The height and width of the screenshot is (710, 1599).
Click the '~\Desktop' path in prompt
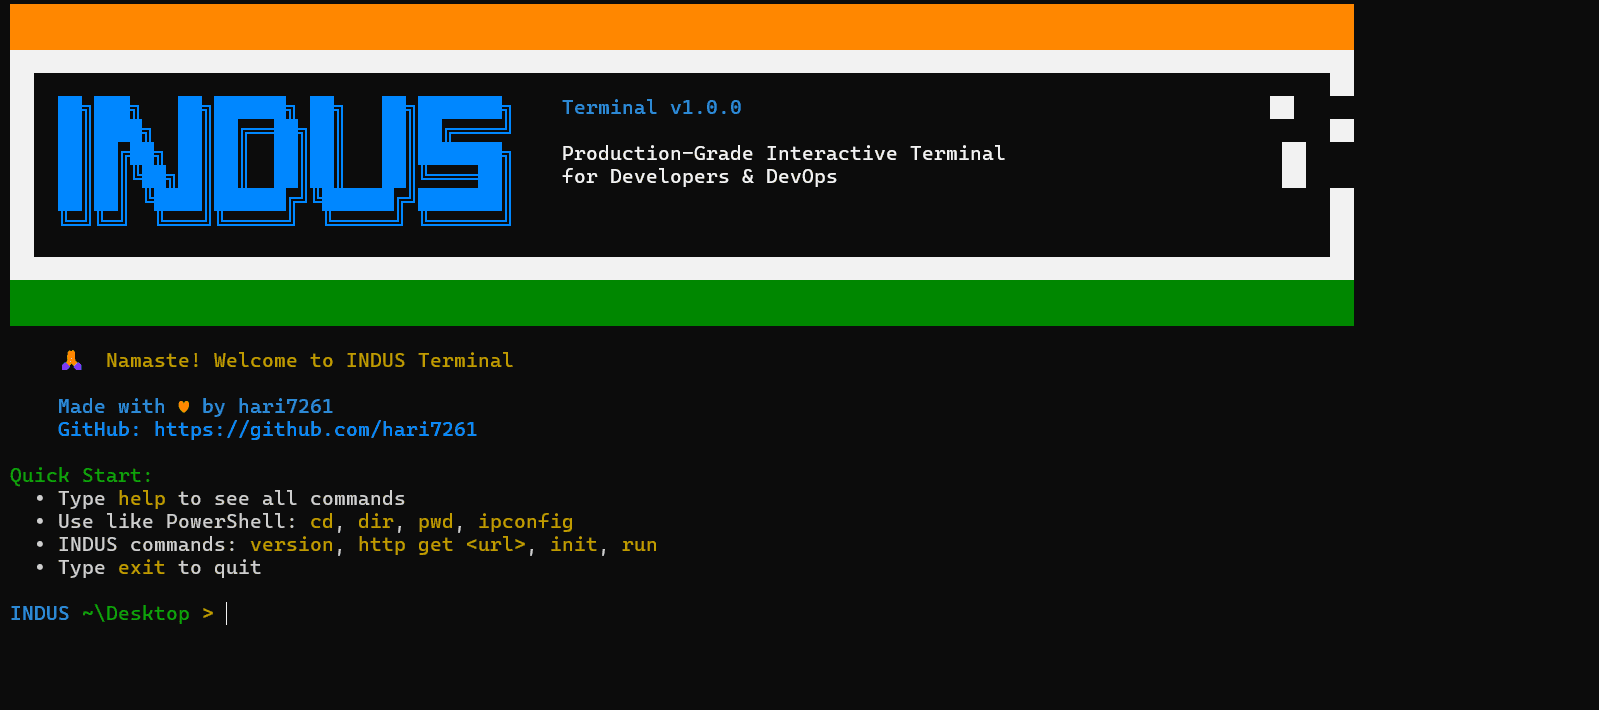point(136,614)
